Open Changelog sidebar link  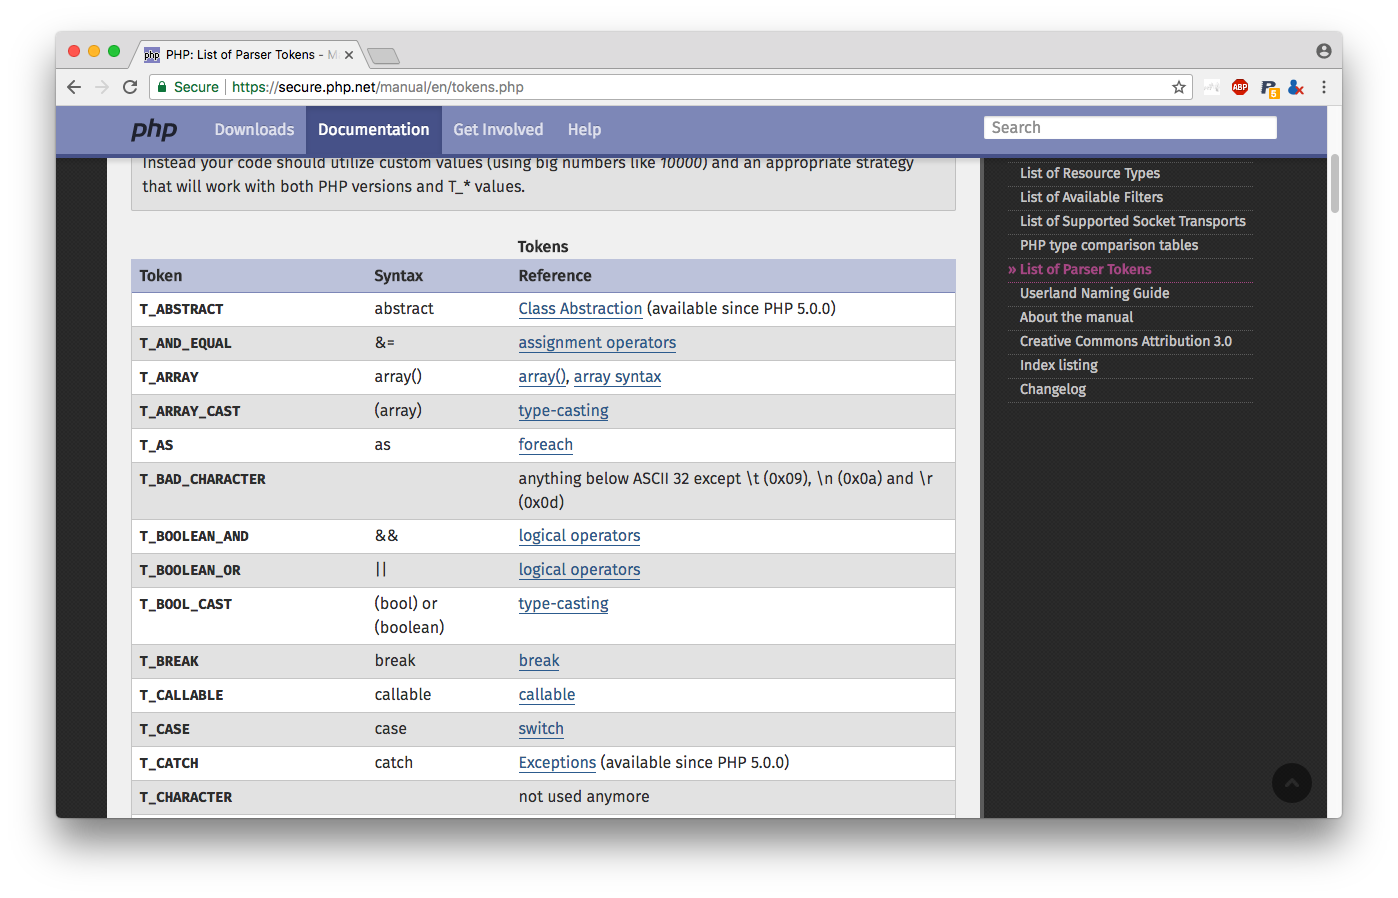click(x=1052, y=389)
